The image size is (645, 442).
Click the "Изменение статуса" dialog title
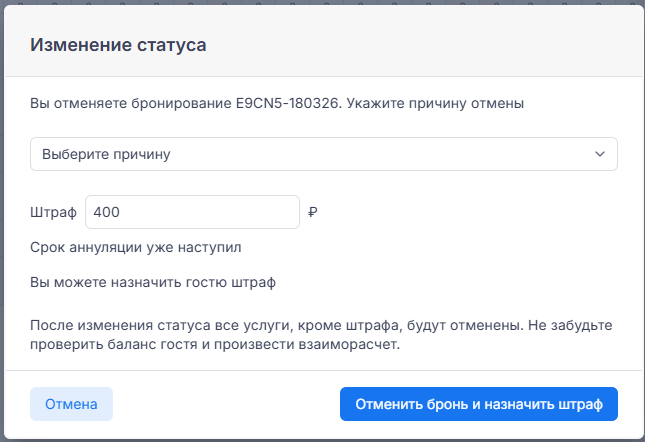tap(118, 45)
